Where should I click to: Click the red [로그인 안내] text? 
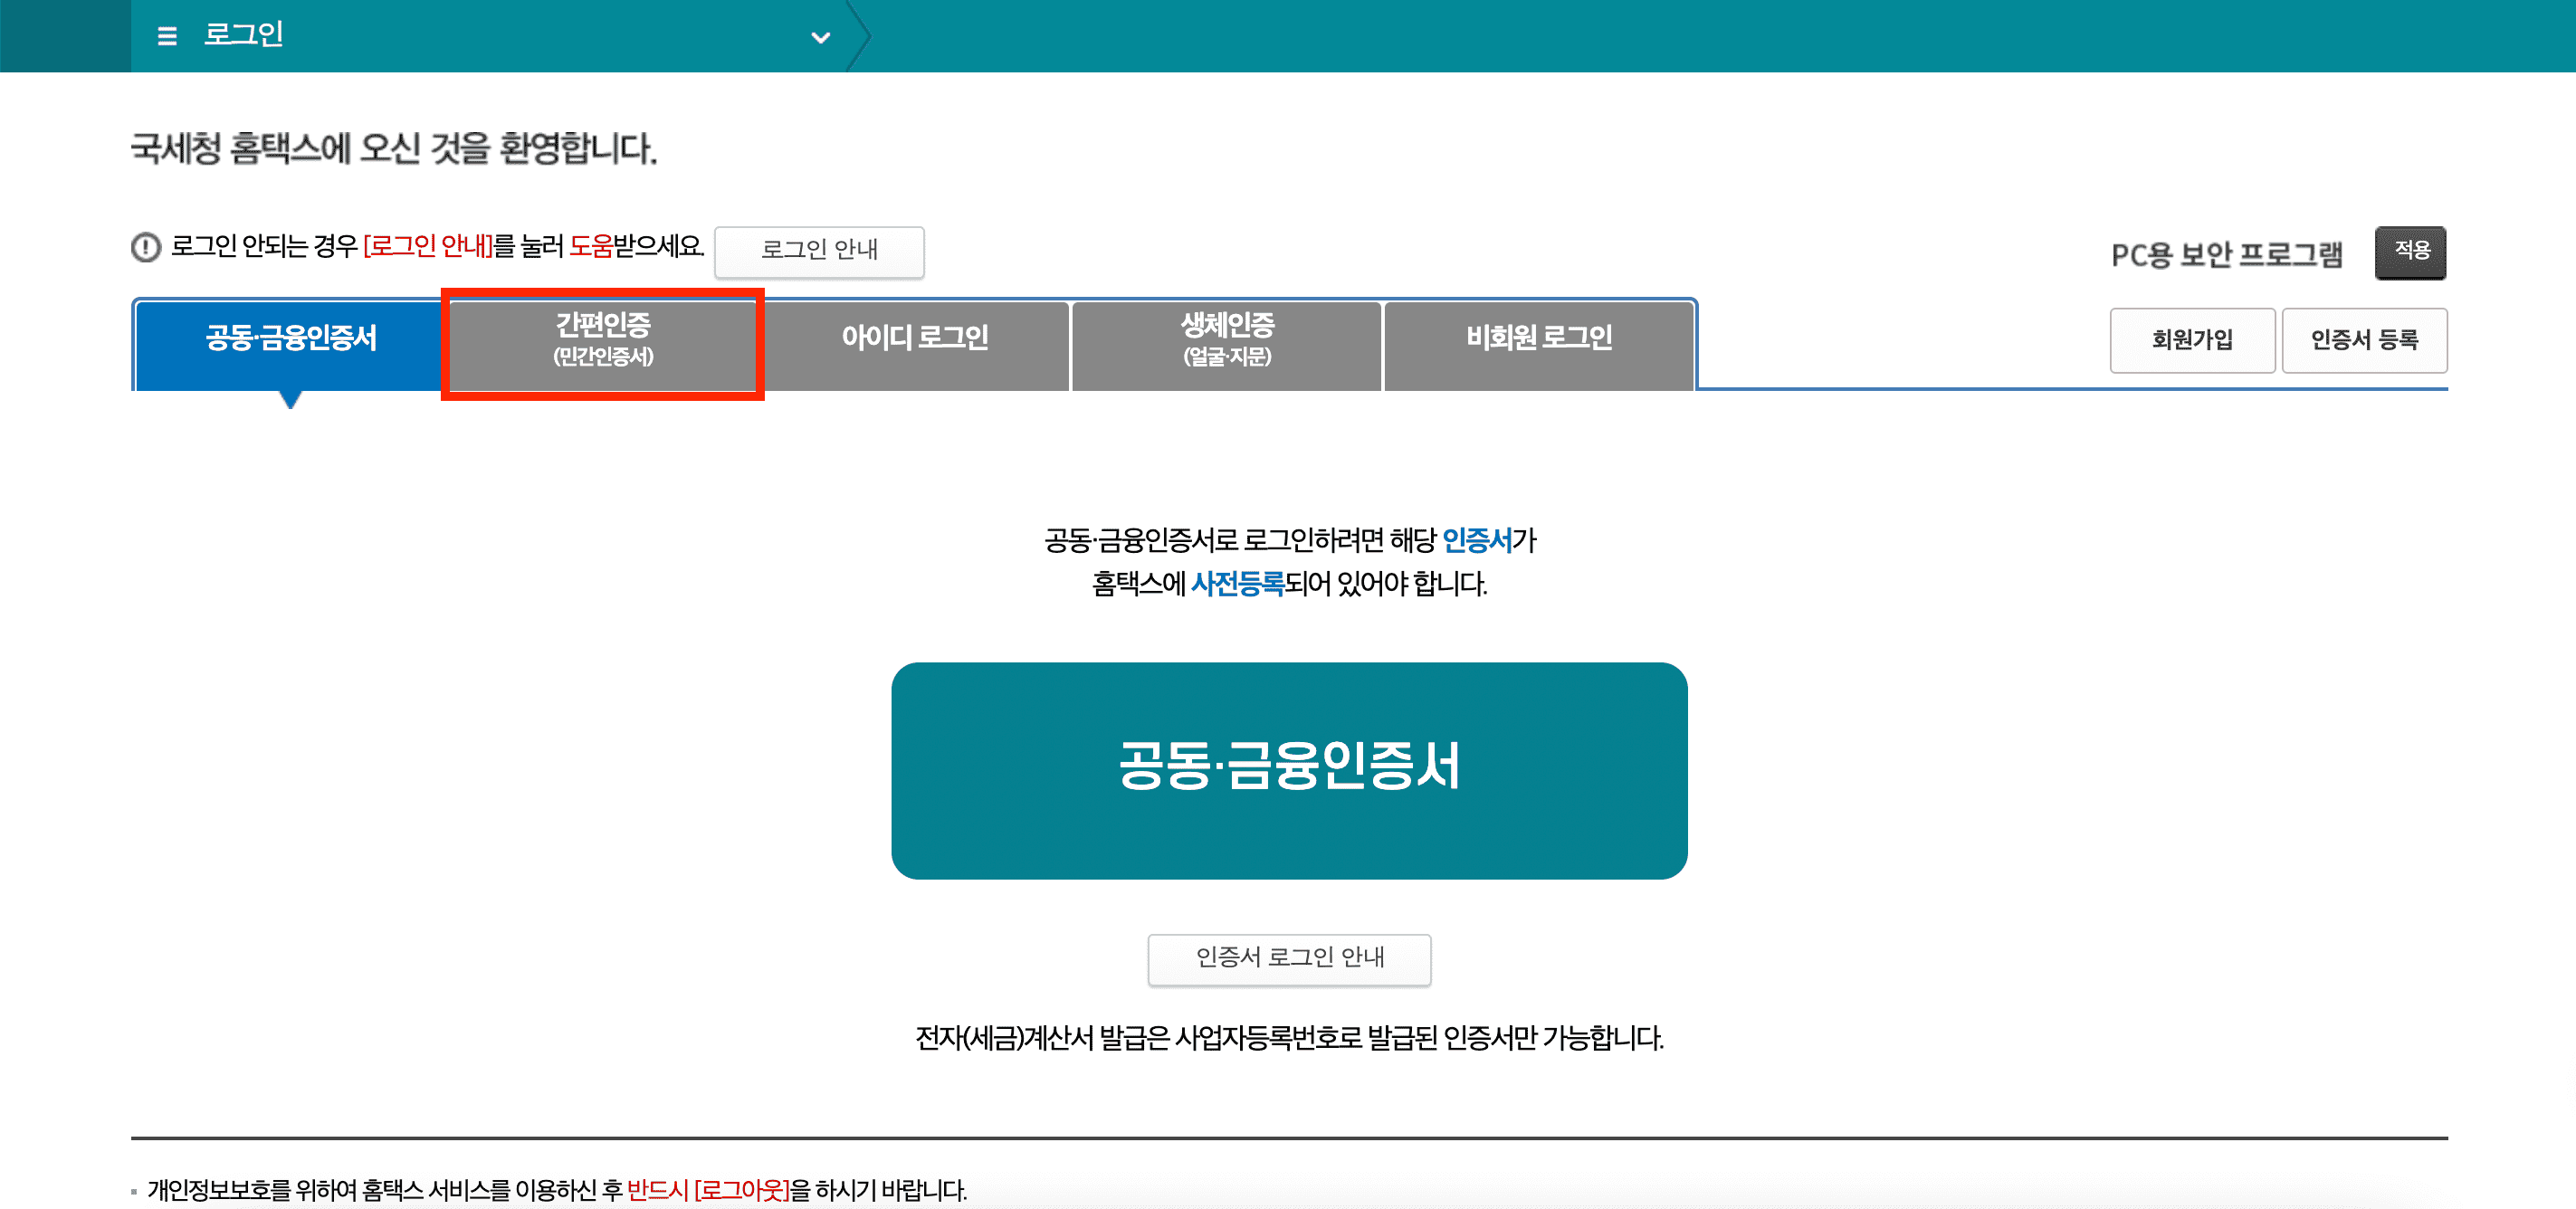pos(428,246)
